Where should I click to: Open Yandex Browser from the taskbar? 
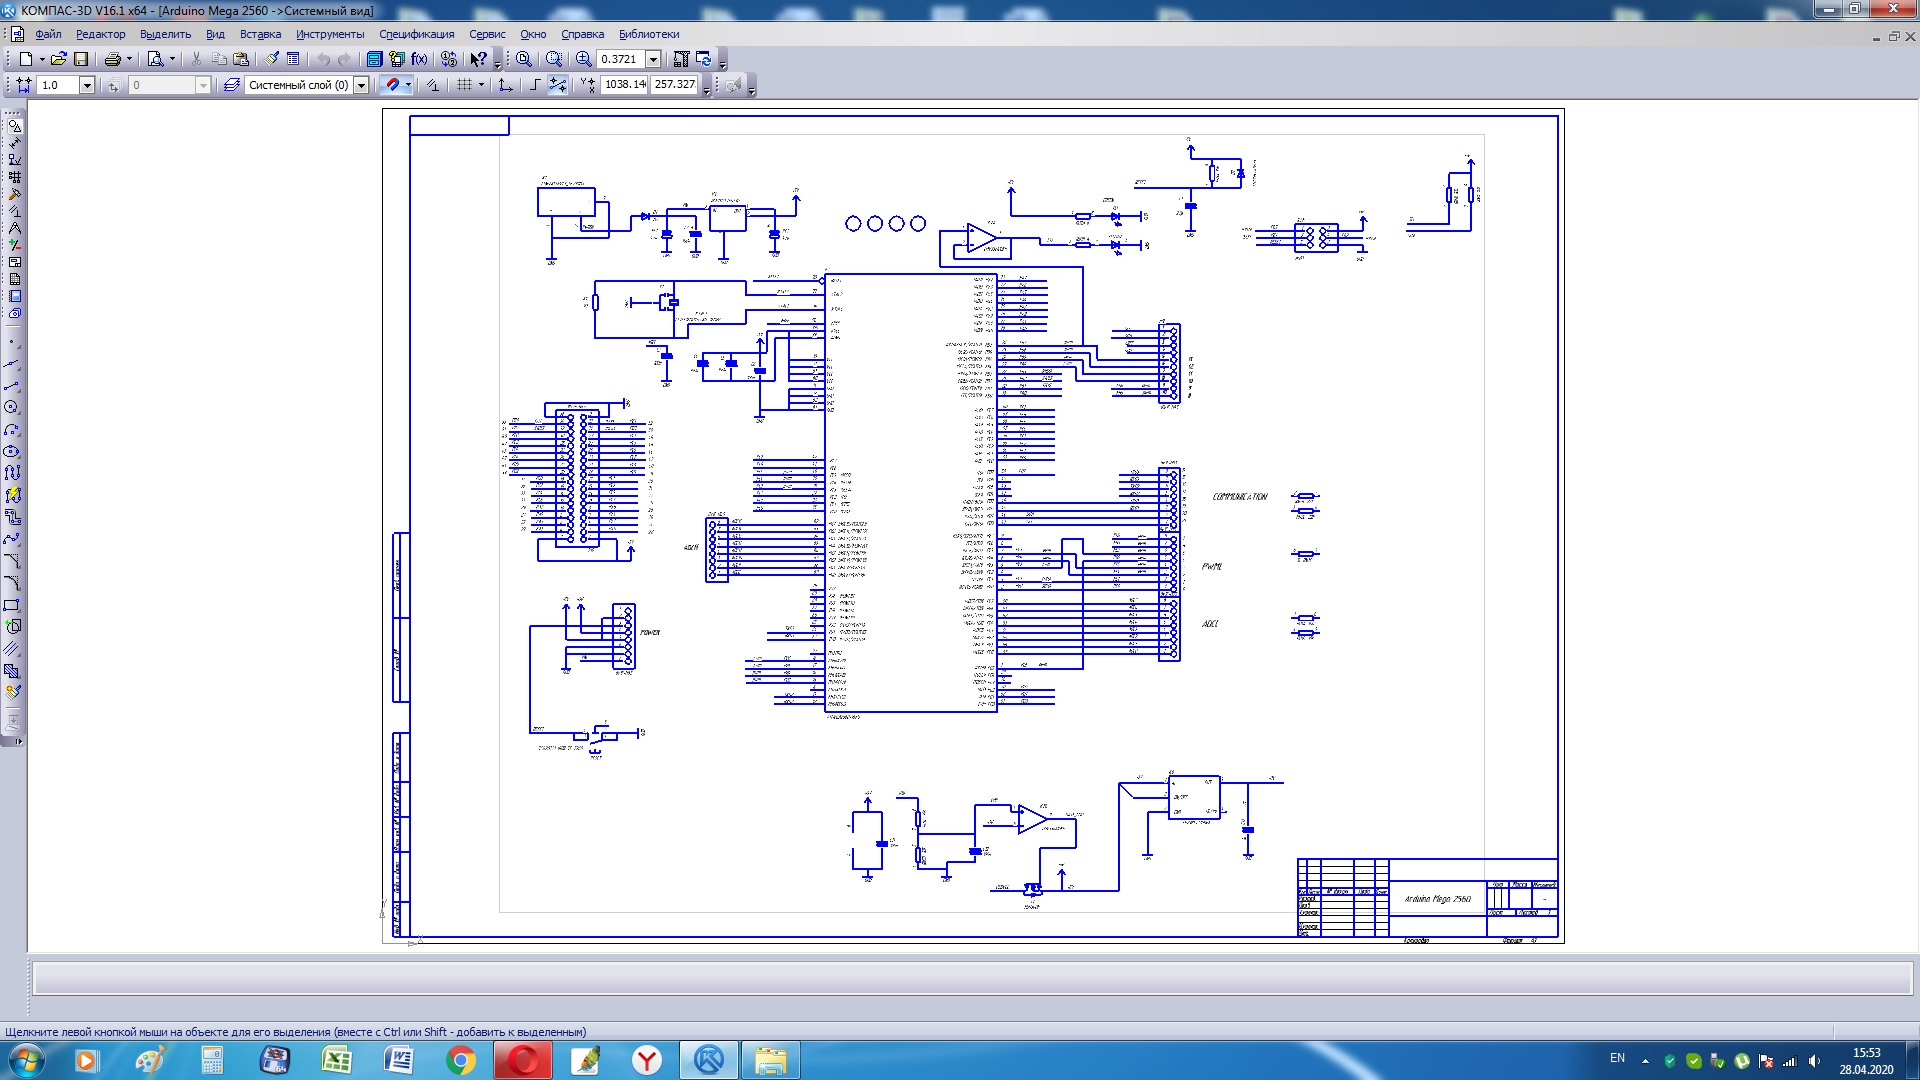click(647, 1060)
